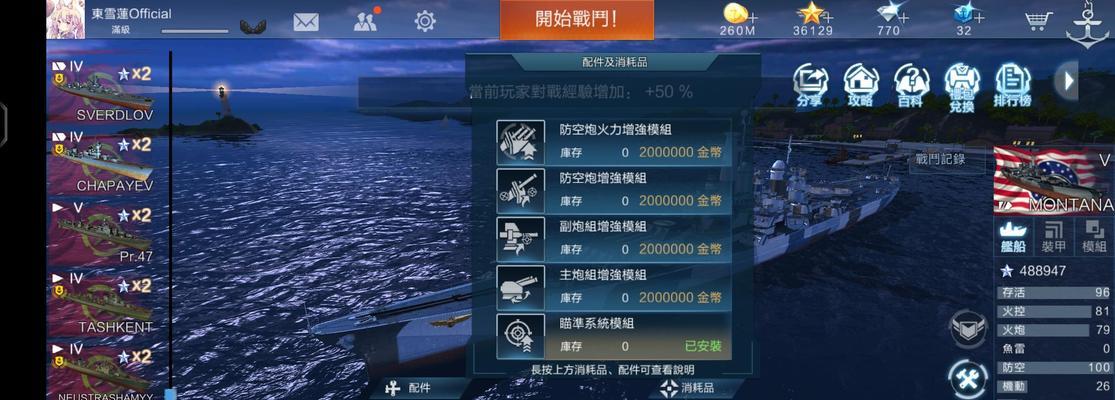Select 消耗品 consumables tab at bottom
The height and width of the screenshot is (400, 1115).
[687, 389]
